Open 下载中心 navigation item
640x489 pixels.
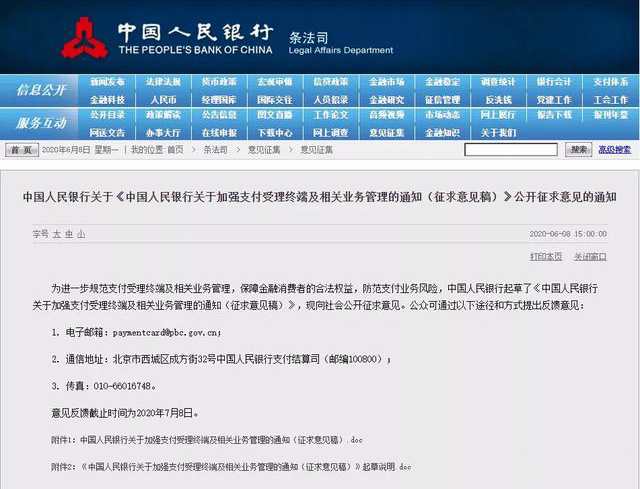pyautogui.click(x=275, y=133)
